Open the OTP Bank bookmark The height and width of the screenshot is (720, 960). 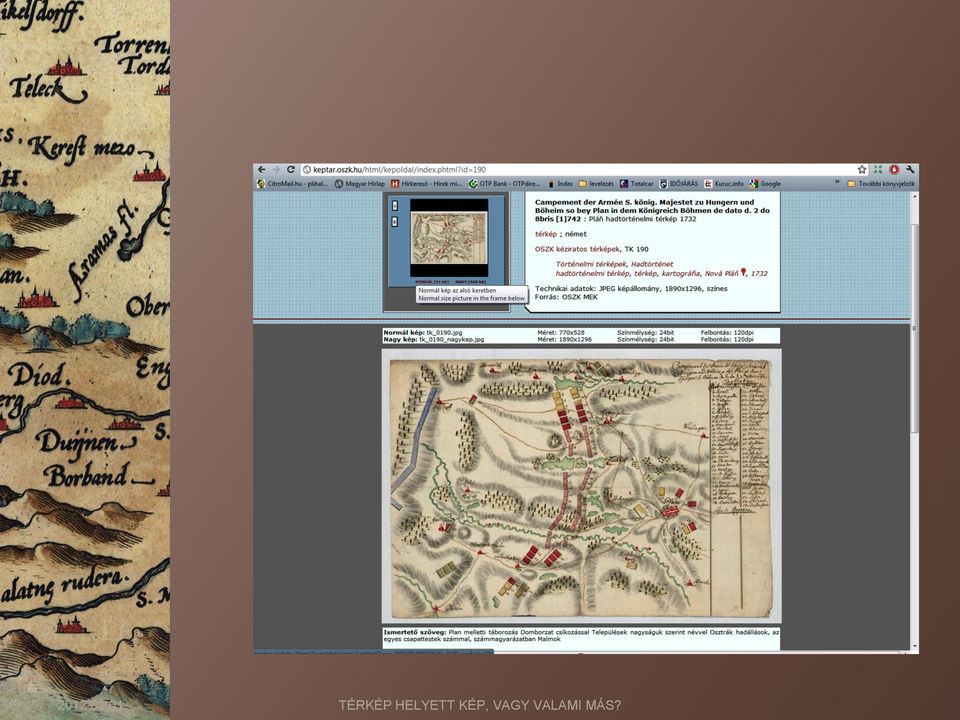(x=504, y=184)
